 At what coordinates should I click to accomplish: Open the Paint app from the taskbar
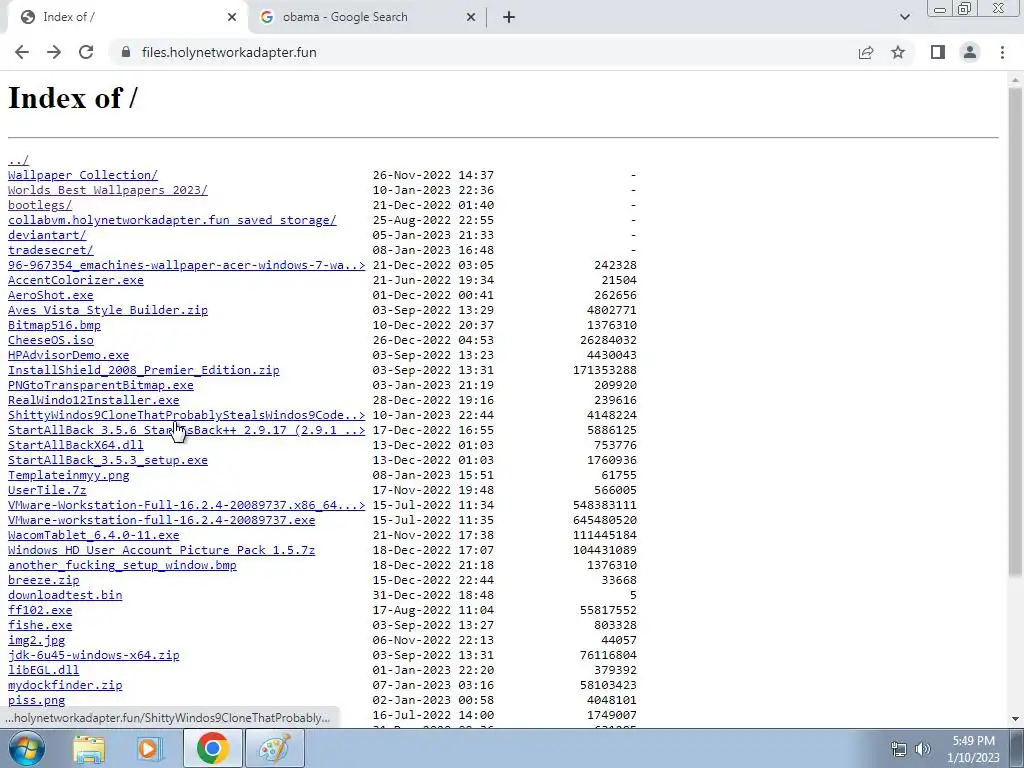pos(274,748)
